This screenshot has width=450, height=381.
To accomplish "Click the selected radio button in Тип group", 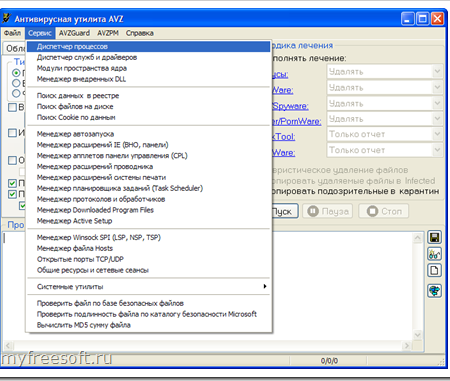I will (x=16, y=73).
